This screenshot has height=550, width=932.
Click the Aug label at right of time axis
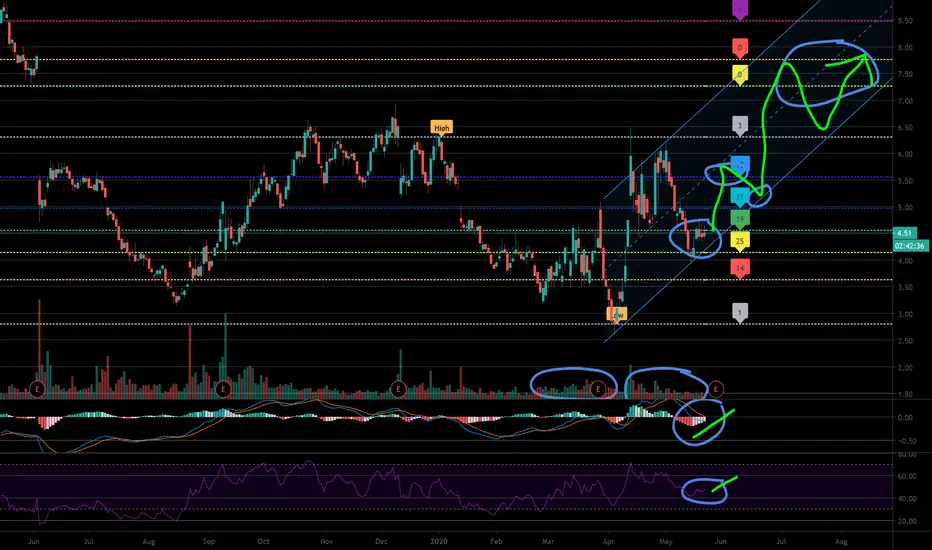tap(840, 542)
